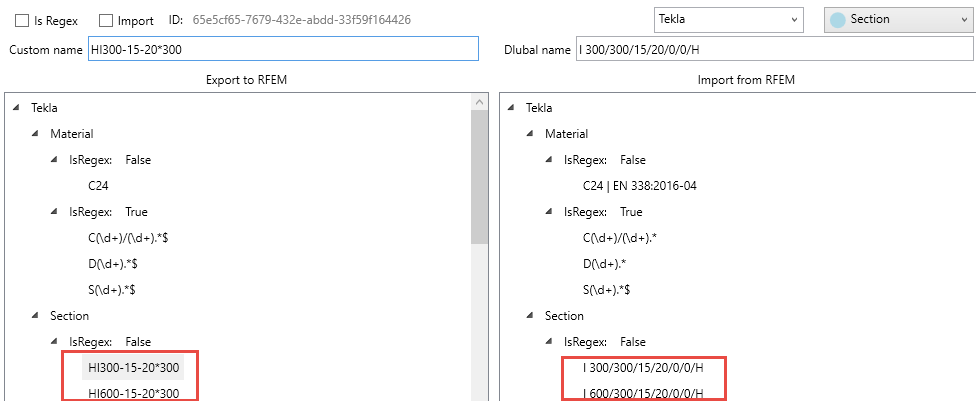Collapse Tekla node in Import tree
Viewport: 976px width, 401px height.
[x=511, y=108]
